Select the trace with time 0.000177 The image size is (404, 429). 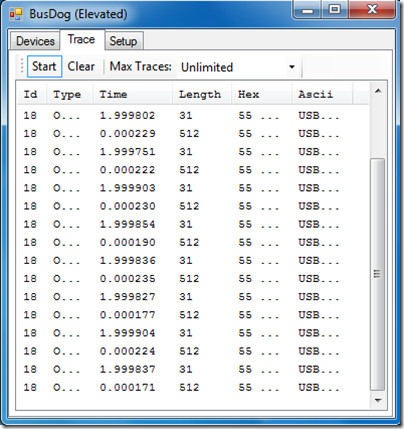coord(193,315)
